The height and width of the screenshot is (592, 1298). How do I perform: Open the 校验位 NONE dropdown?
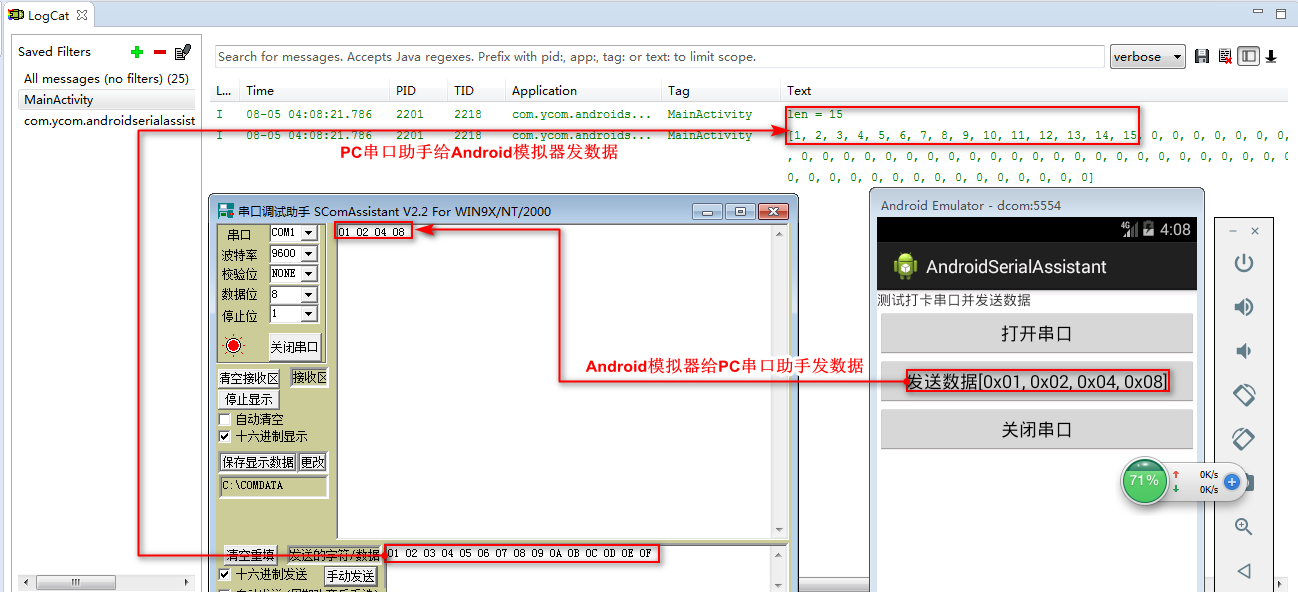[x=308, y=274]
